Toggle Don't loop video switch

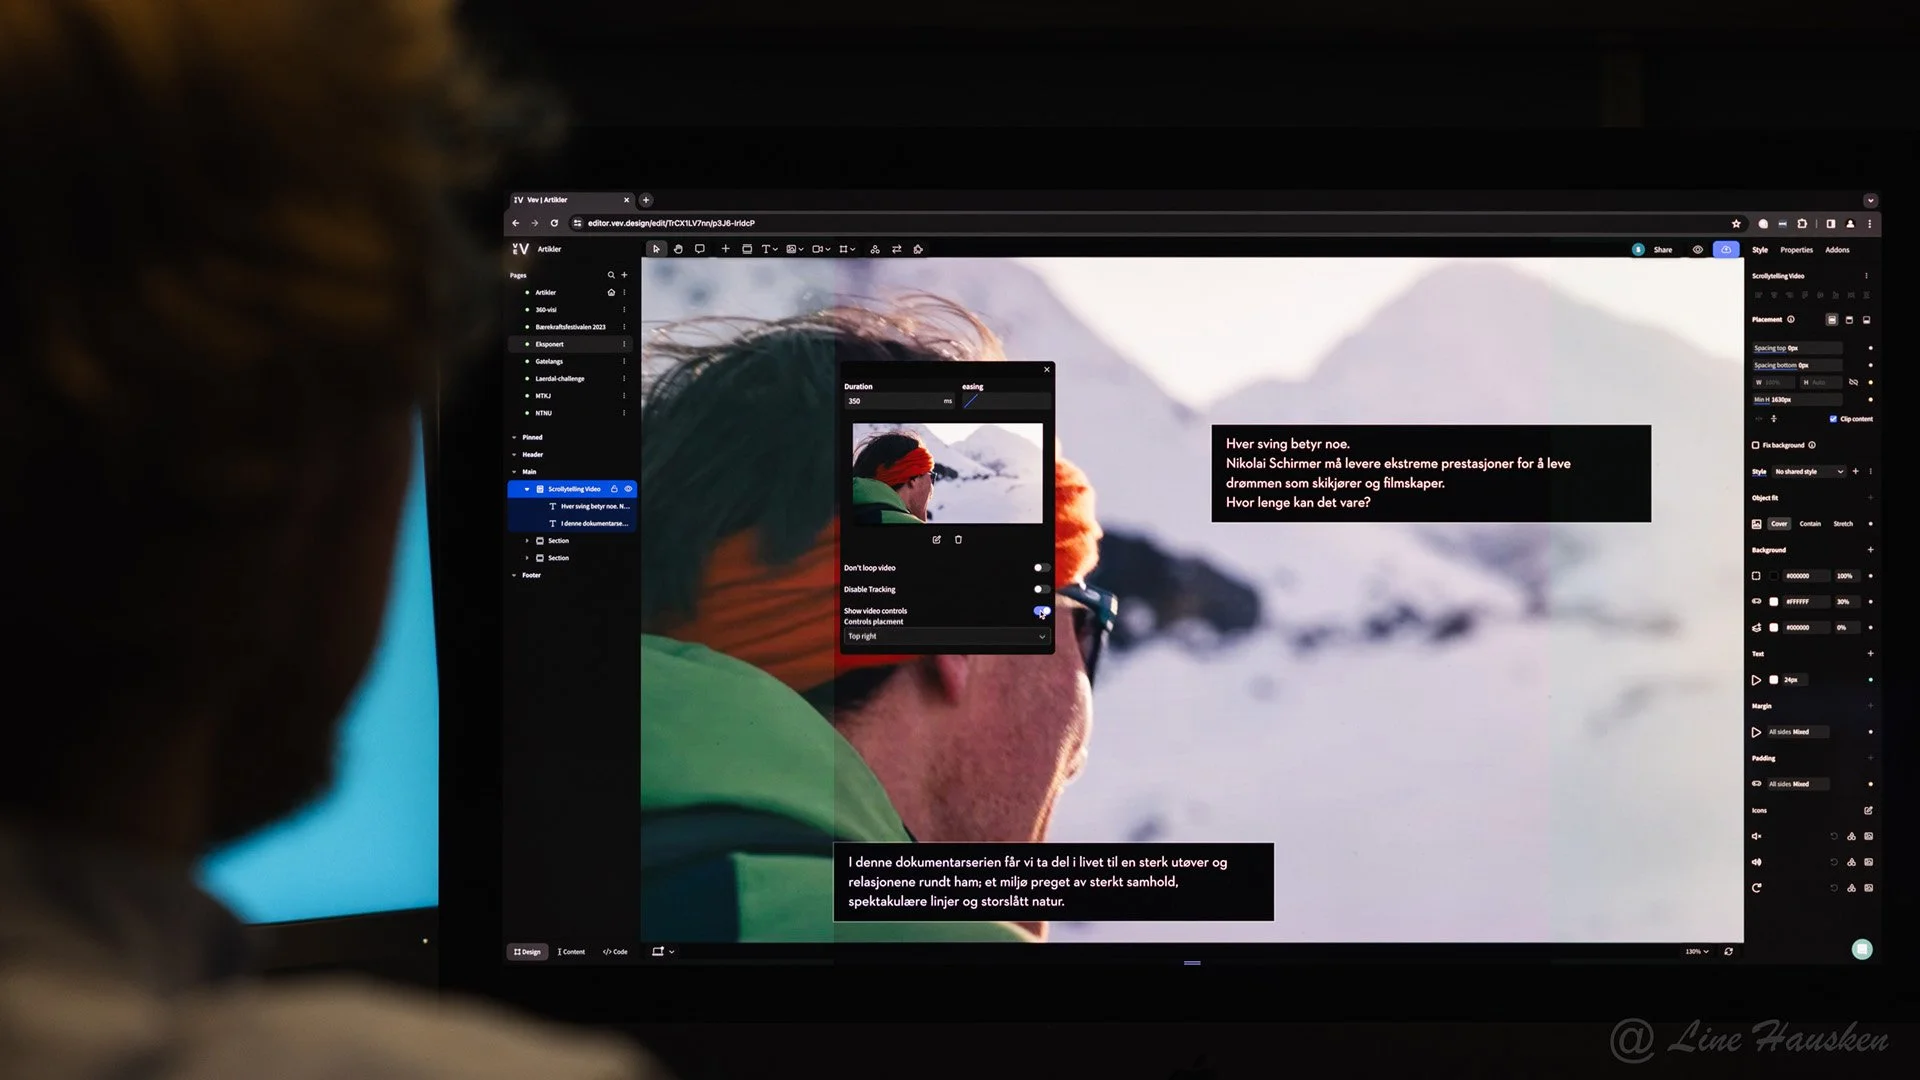pyautogui.click(x=1041, y=568)
